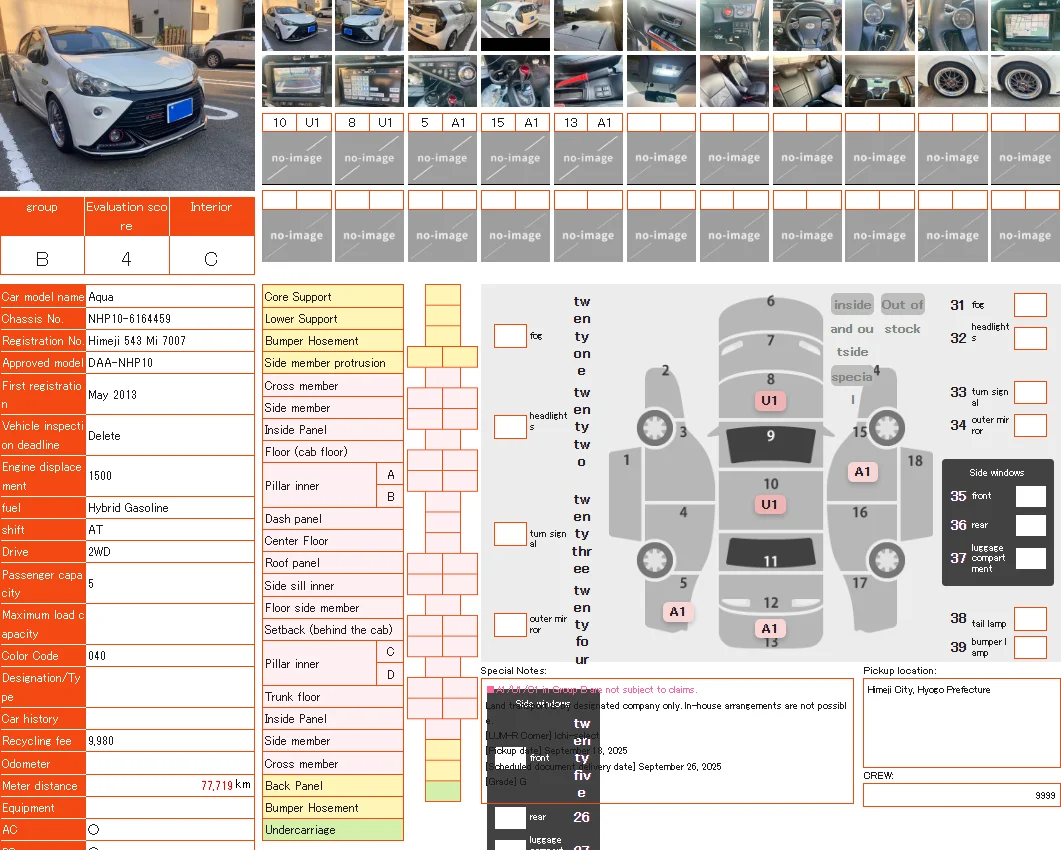Tick the 38 tail lamp checkbox
Viewport: 1061px width, 850px height.
click(1031, 619)
